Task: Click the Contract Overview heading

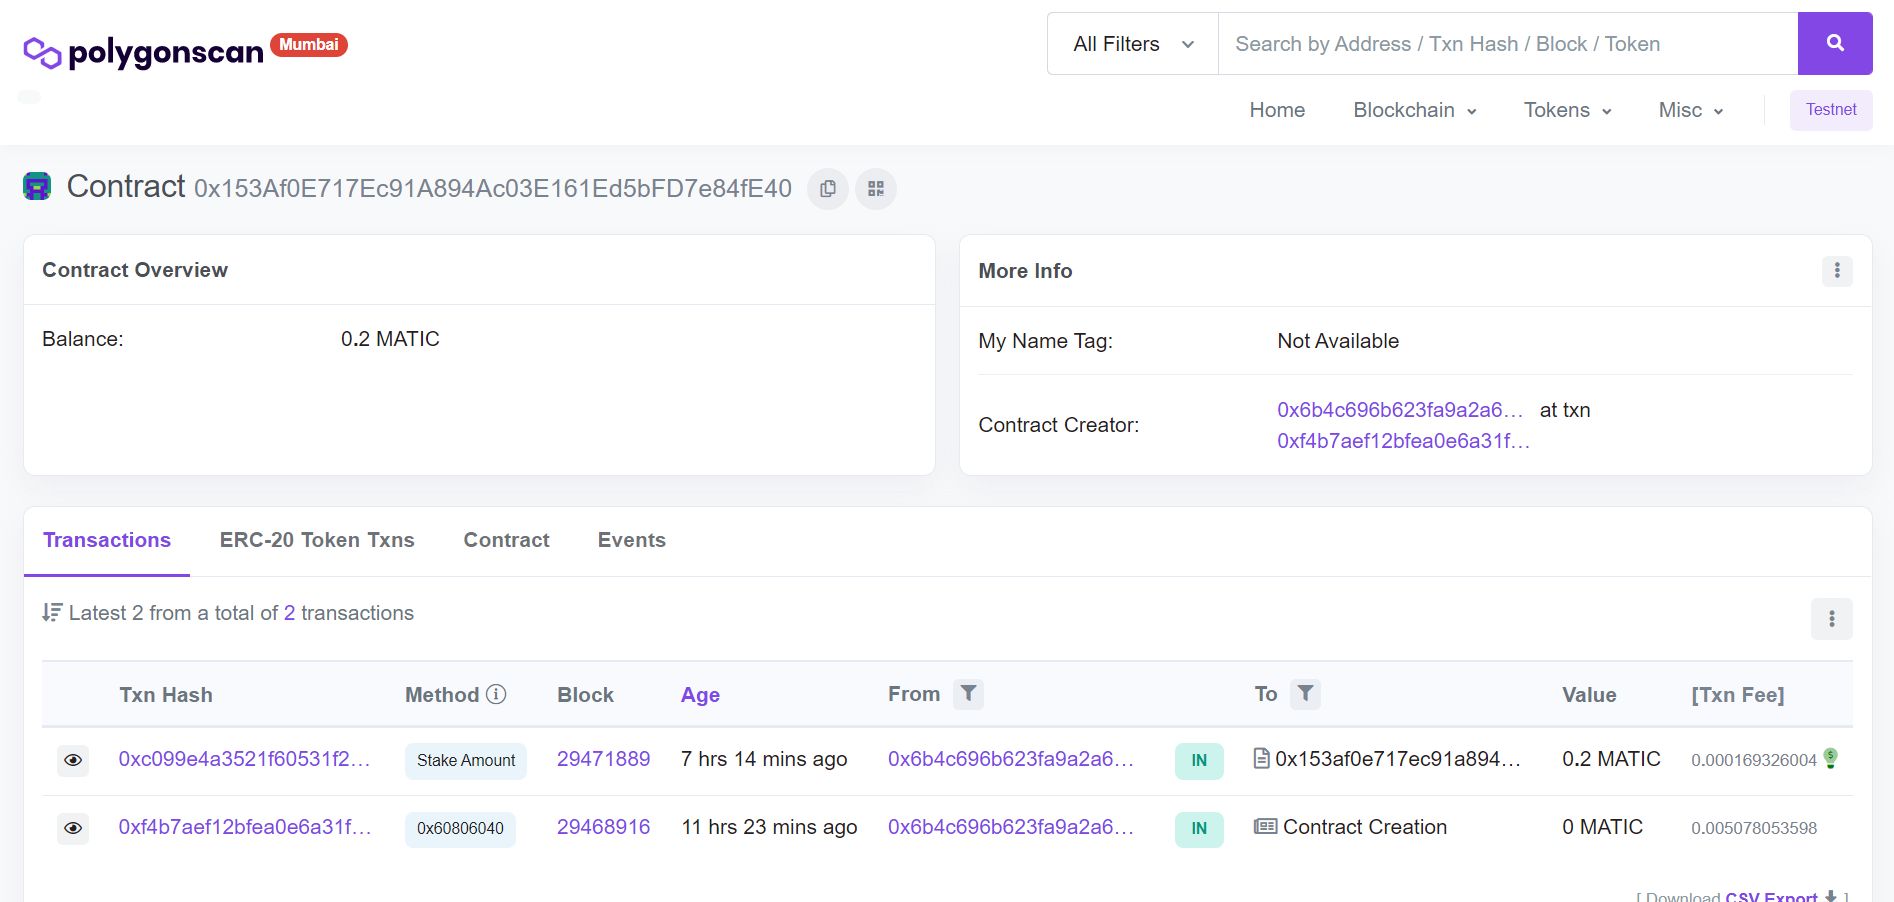Action: tap(135, 270)
